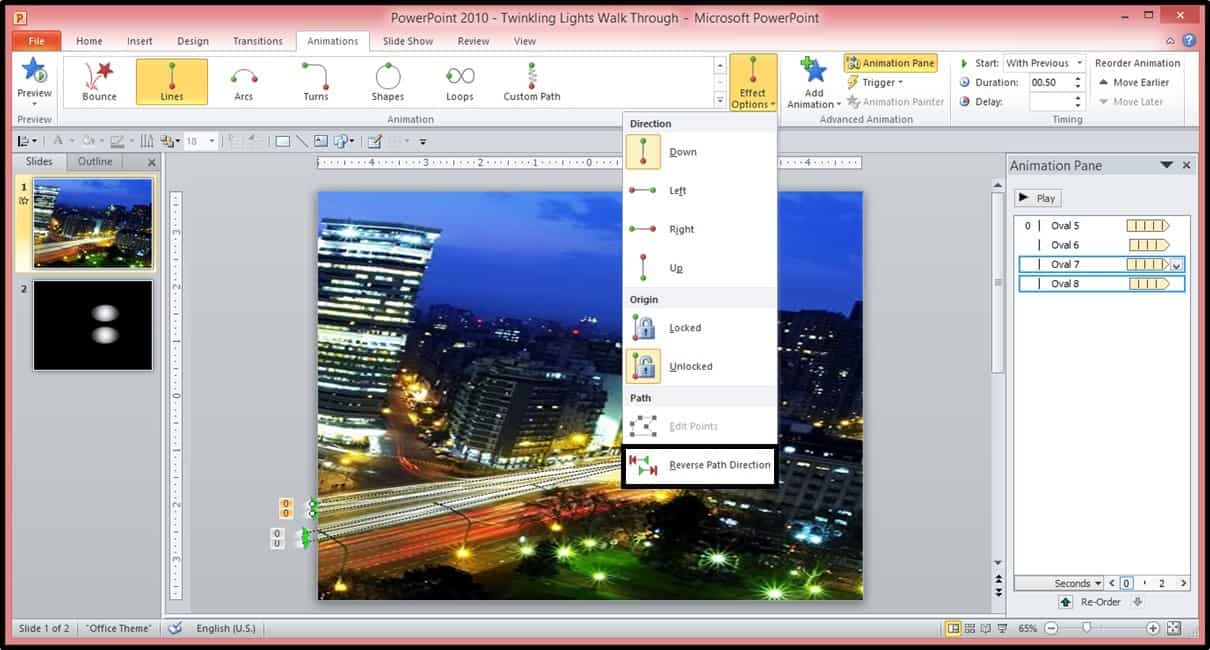1210x650 pixels.
Task: Select Oval 8 in the Animation Pane
Action: pos(1101,284)
